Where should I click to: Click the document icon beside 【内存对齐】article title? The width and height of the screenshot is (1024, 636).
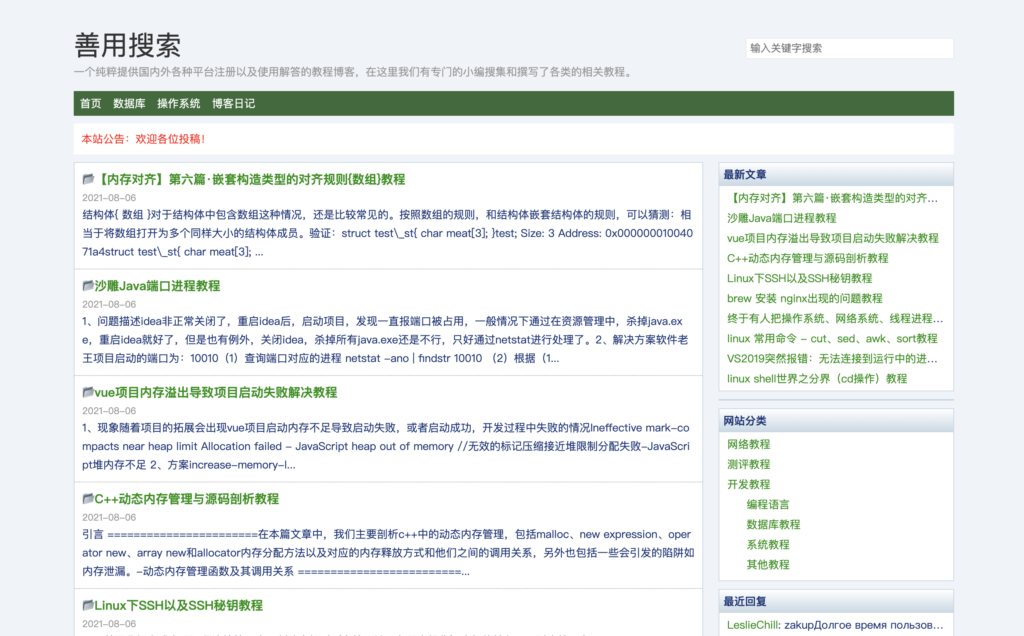click(88, 179)
